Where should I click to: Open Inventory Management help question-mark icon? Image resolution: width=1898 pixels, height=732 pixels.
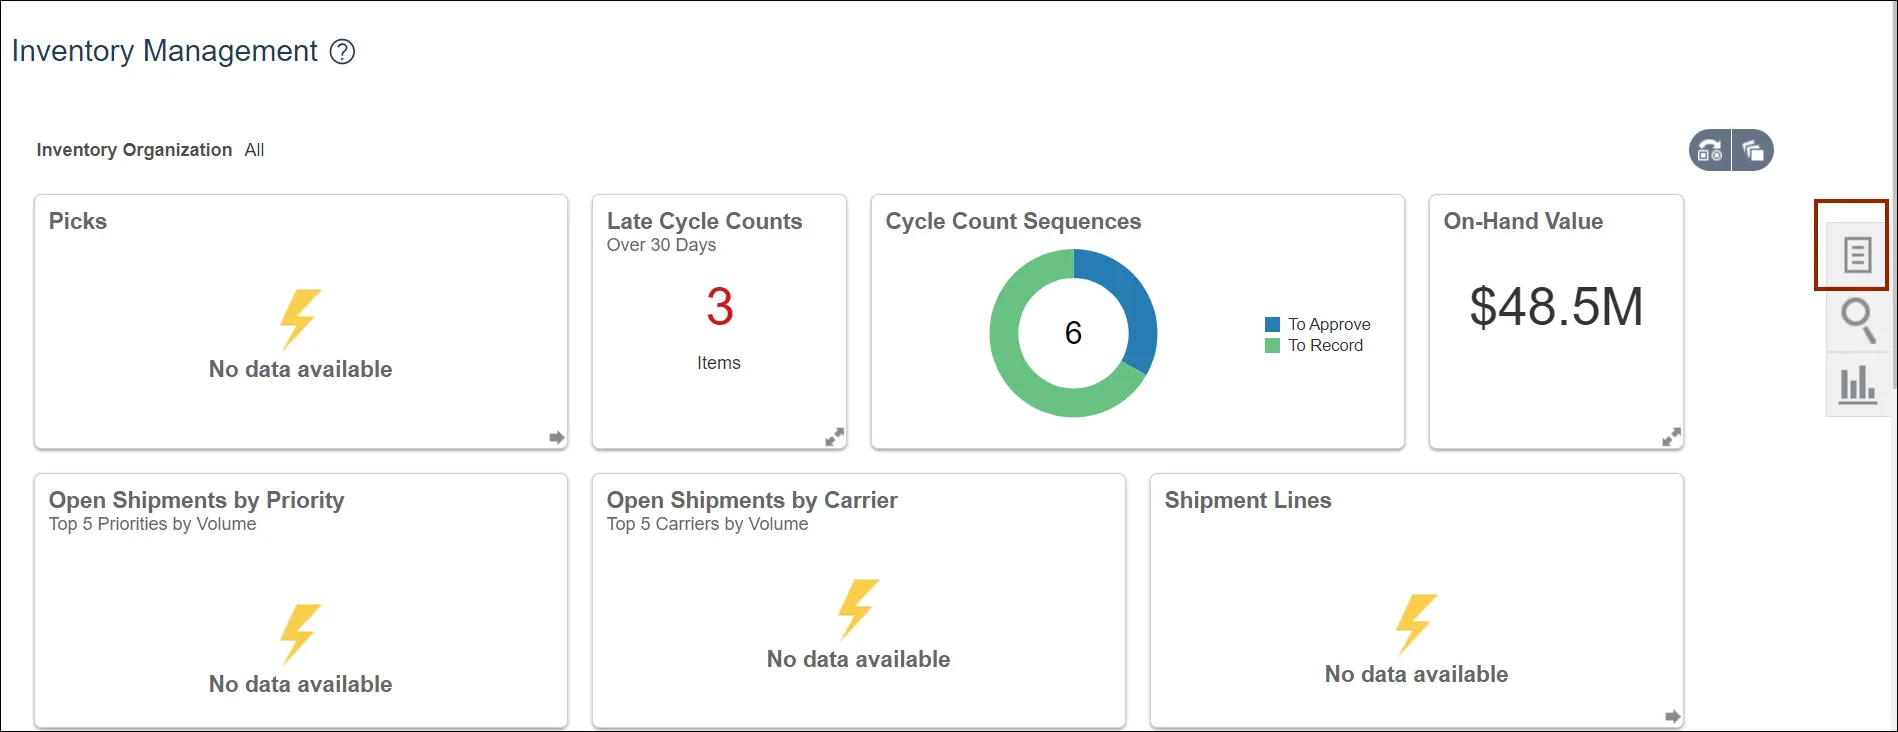pyautogui.click(x=342, y=52)
